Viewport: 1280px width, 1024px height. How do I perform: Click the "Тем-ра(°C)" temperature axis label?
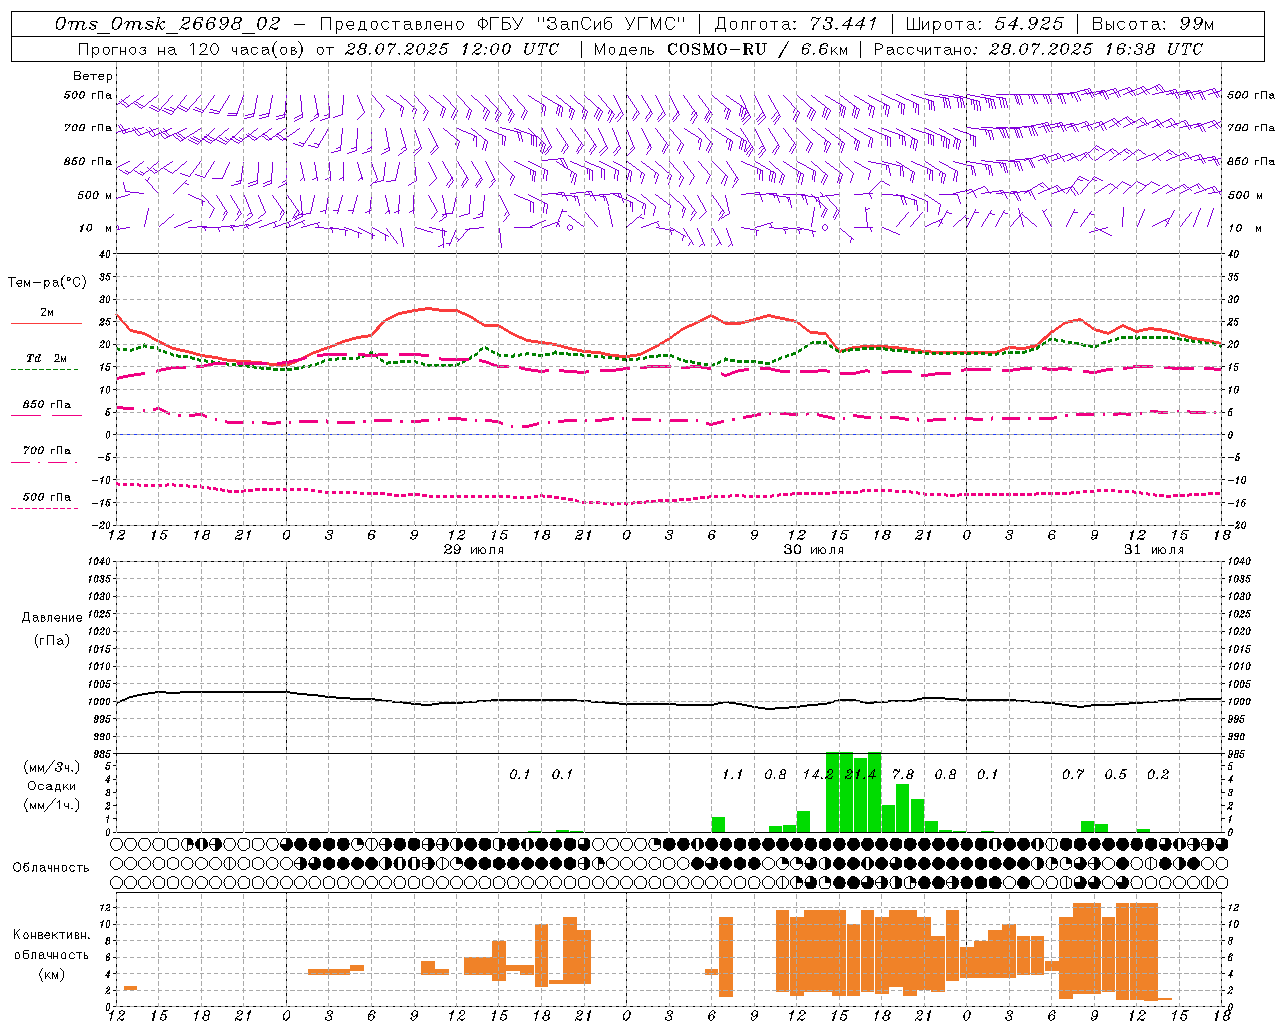[47, 283]
